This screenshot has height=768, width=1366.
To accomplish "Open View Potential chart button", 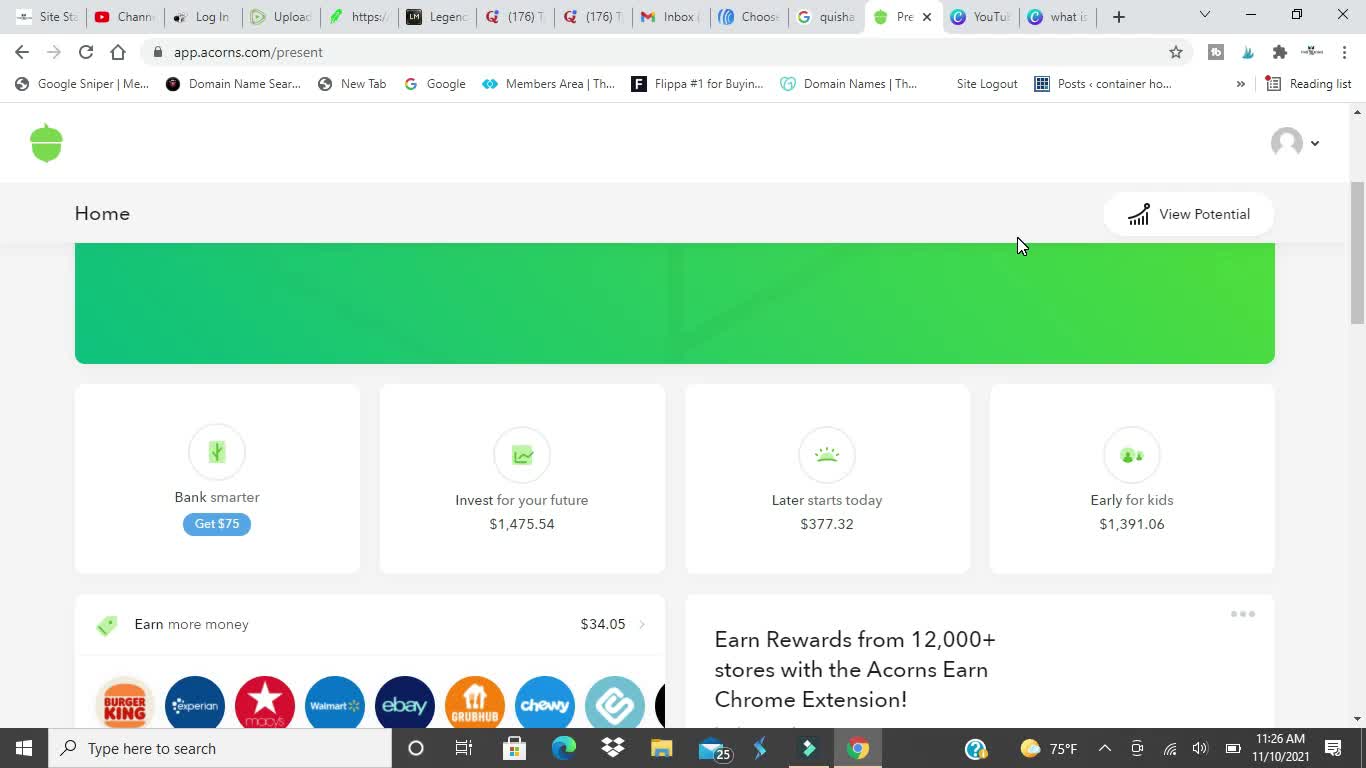I will 1189,214.
